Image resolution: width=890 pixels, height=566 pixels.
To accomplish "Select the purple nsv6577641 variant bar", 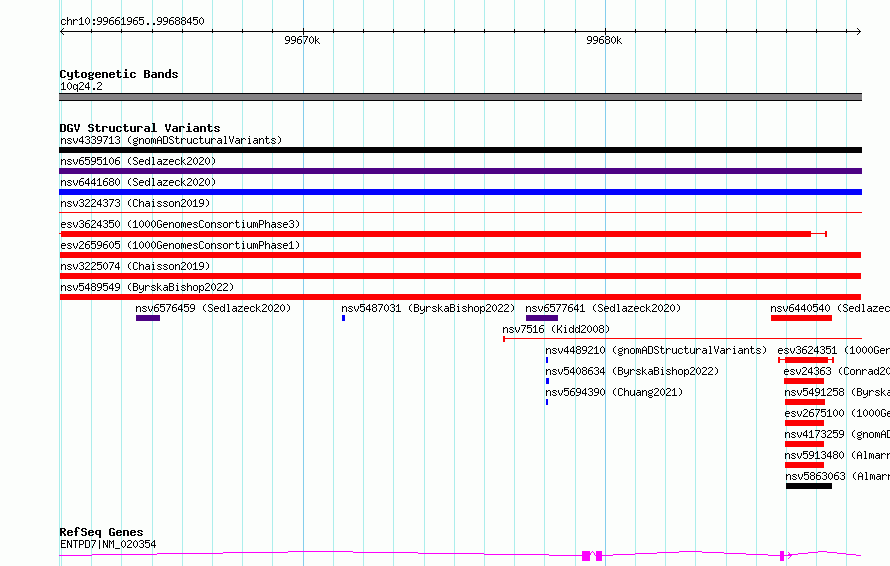I will point(542,318).
